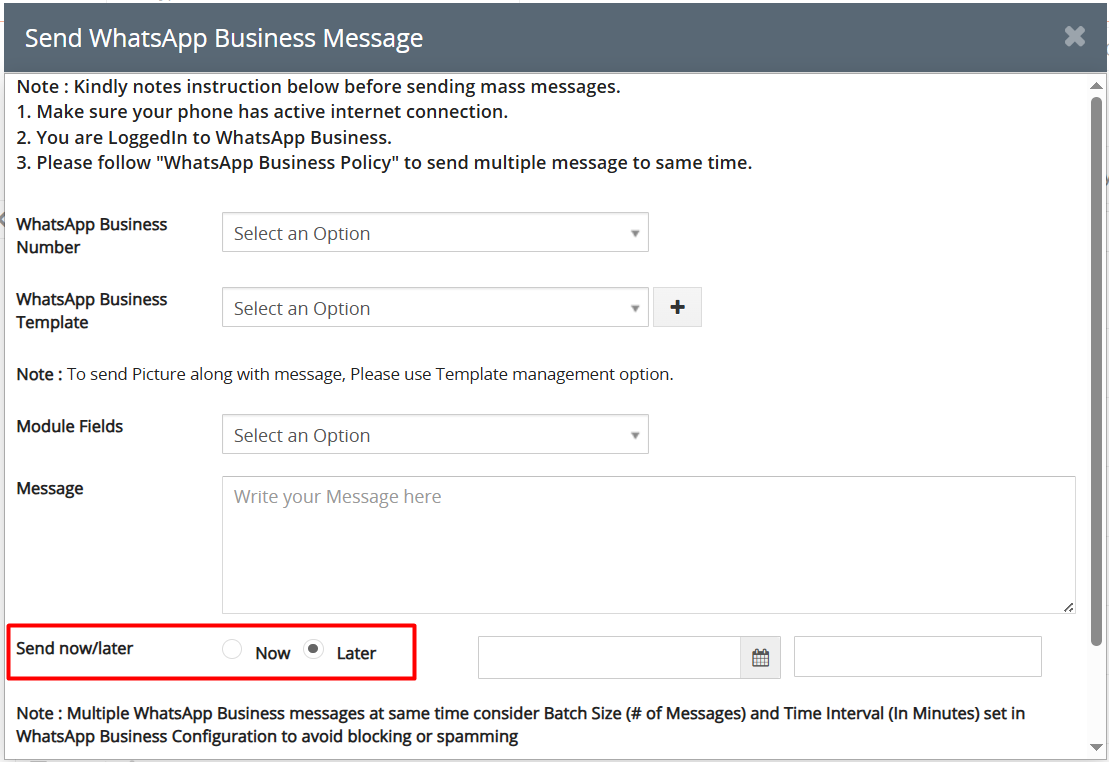
Task: Click the dialog's scroll up arrow
Action: point(1096,86)
